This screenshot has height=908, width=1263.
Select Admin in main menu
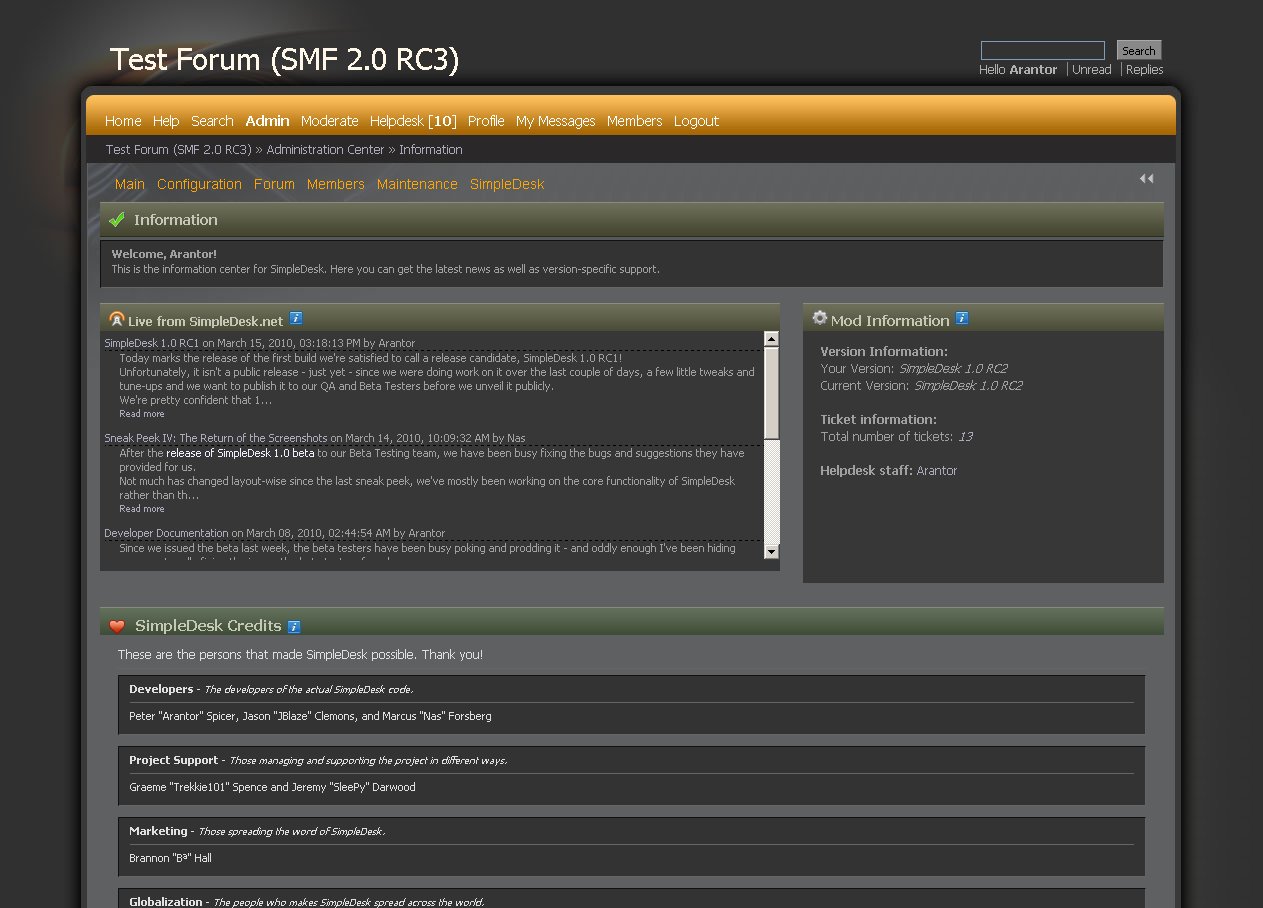(268, 121)
